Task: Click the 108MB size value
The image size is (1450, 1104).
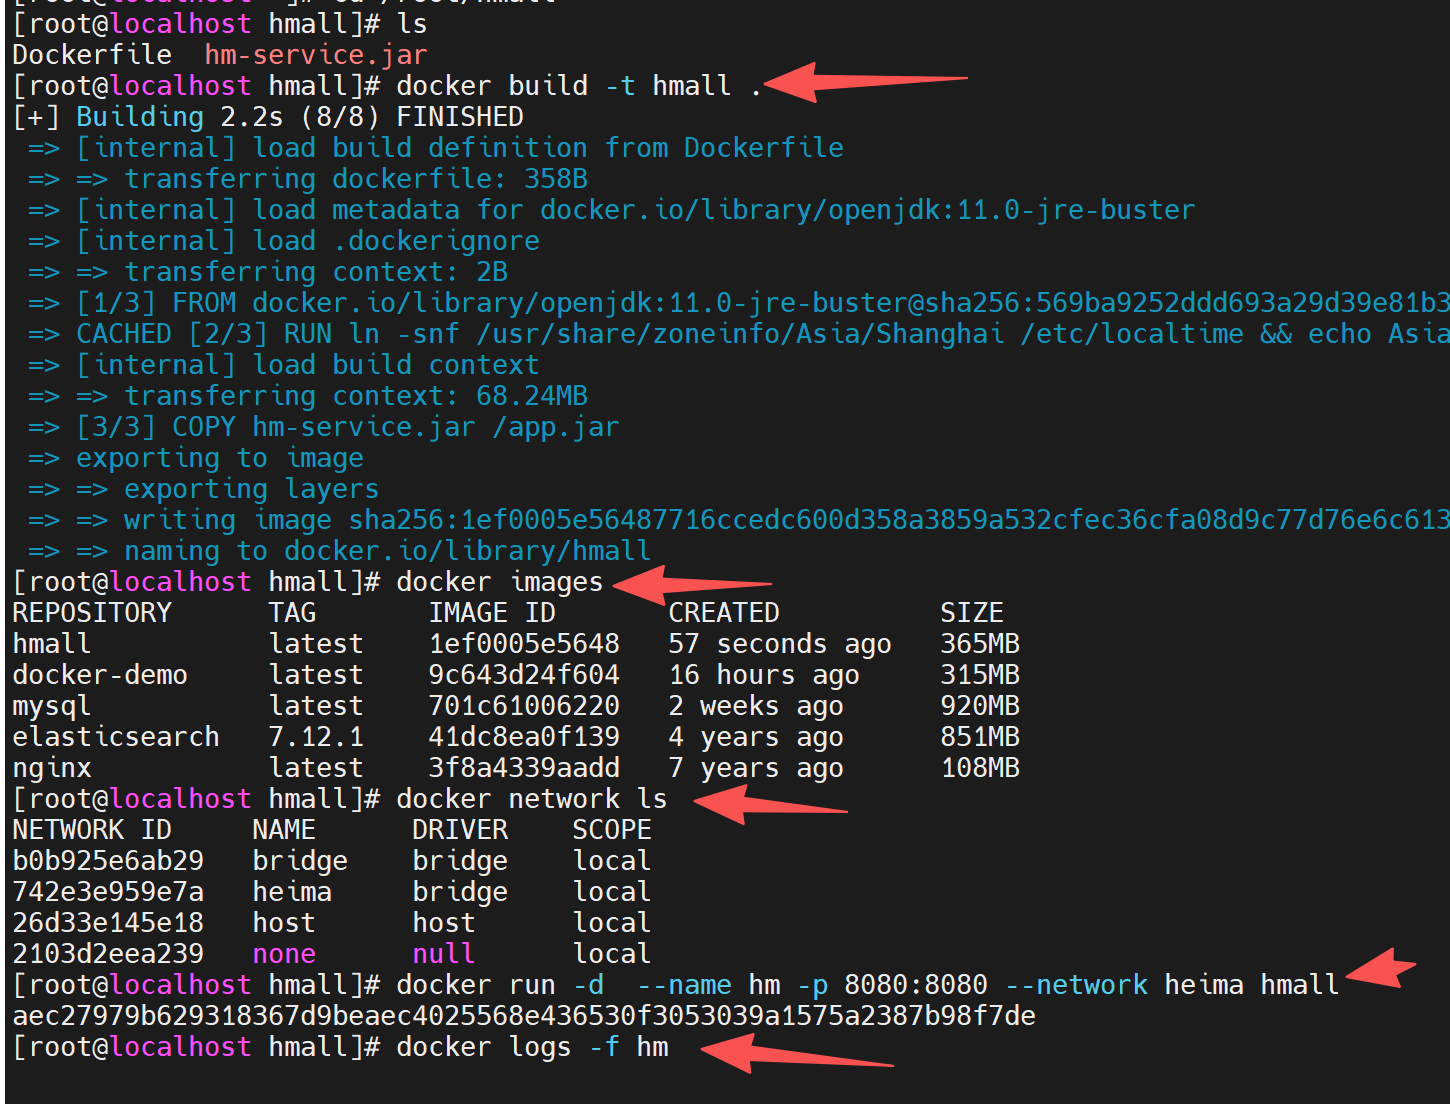Action: tap(980, 768)
